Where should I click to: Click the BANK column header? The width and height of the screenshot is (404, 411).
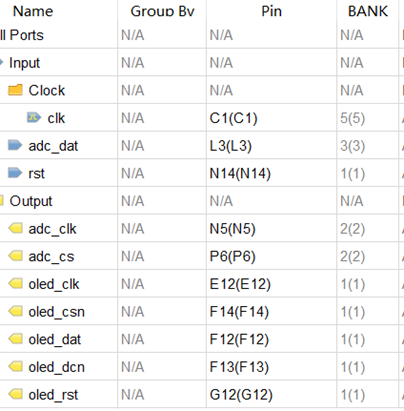tap(368, 11)
